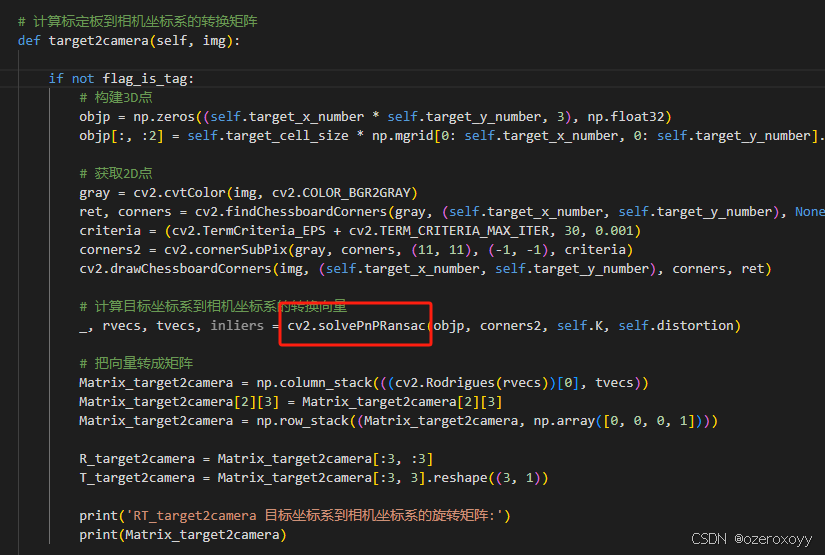Click 'None' at end of findChessboardCorners line
Viewport: 825px width, 555px height.
coord(809,211)
